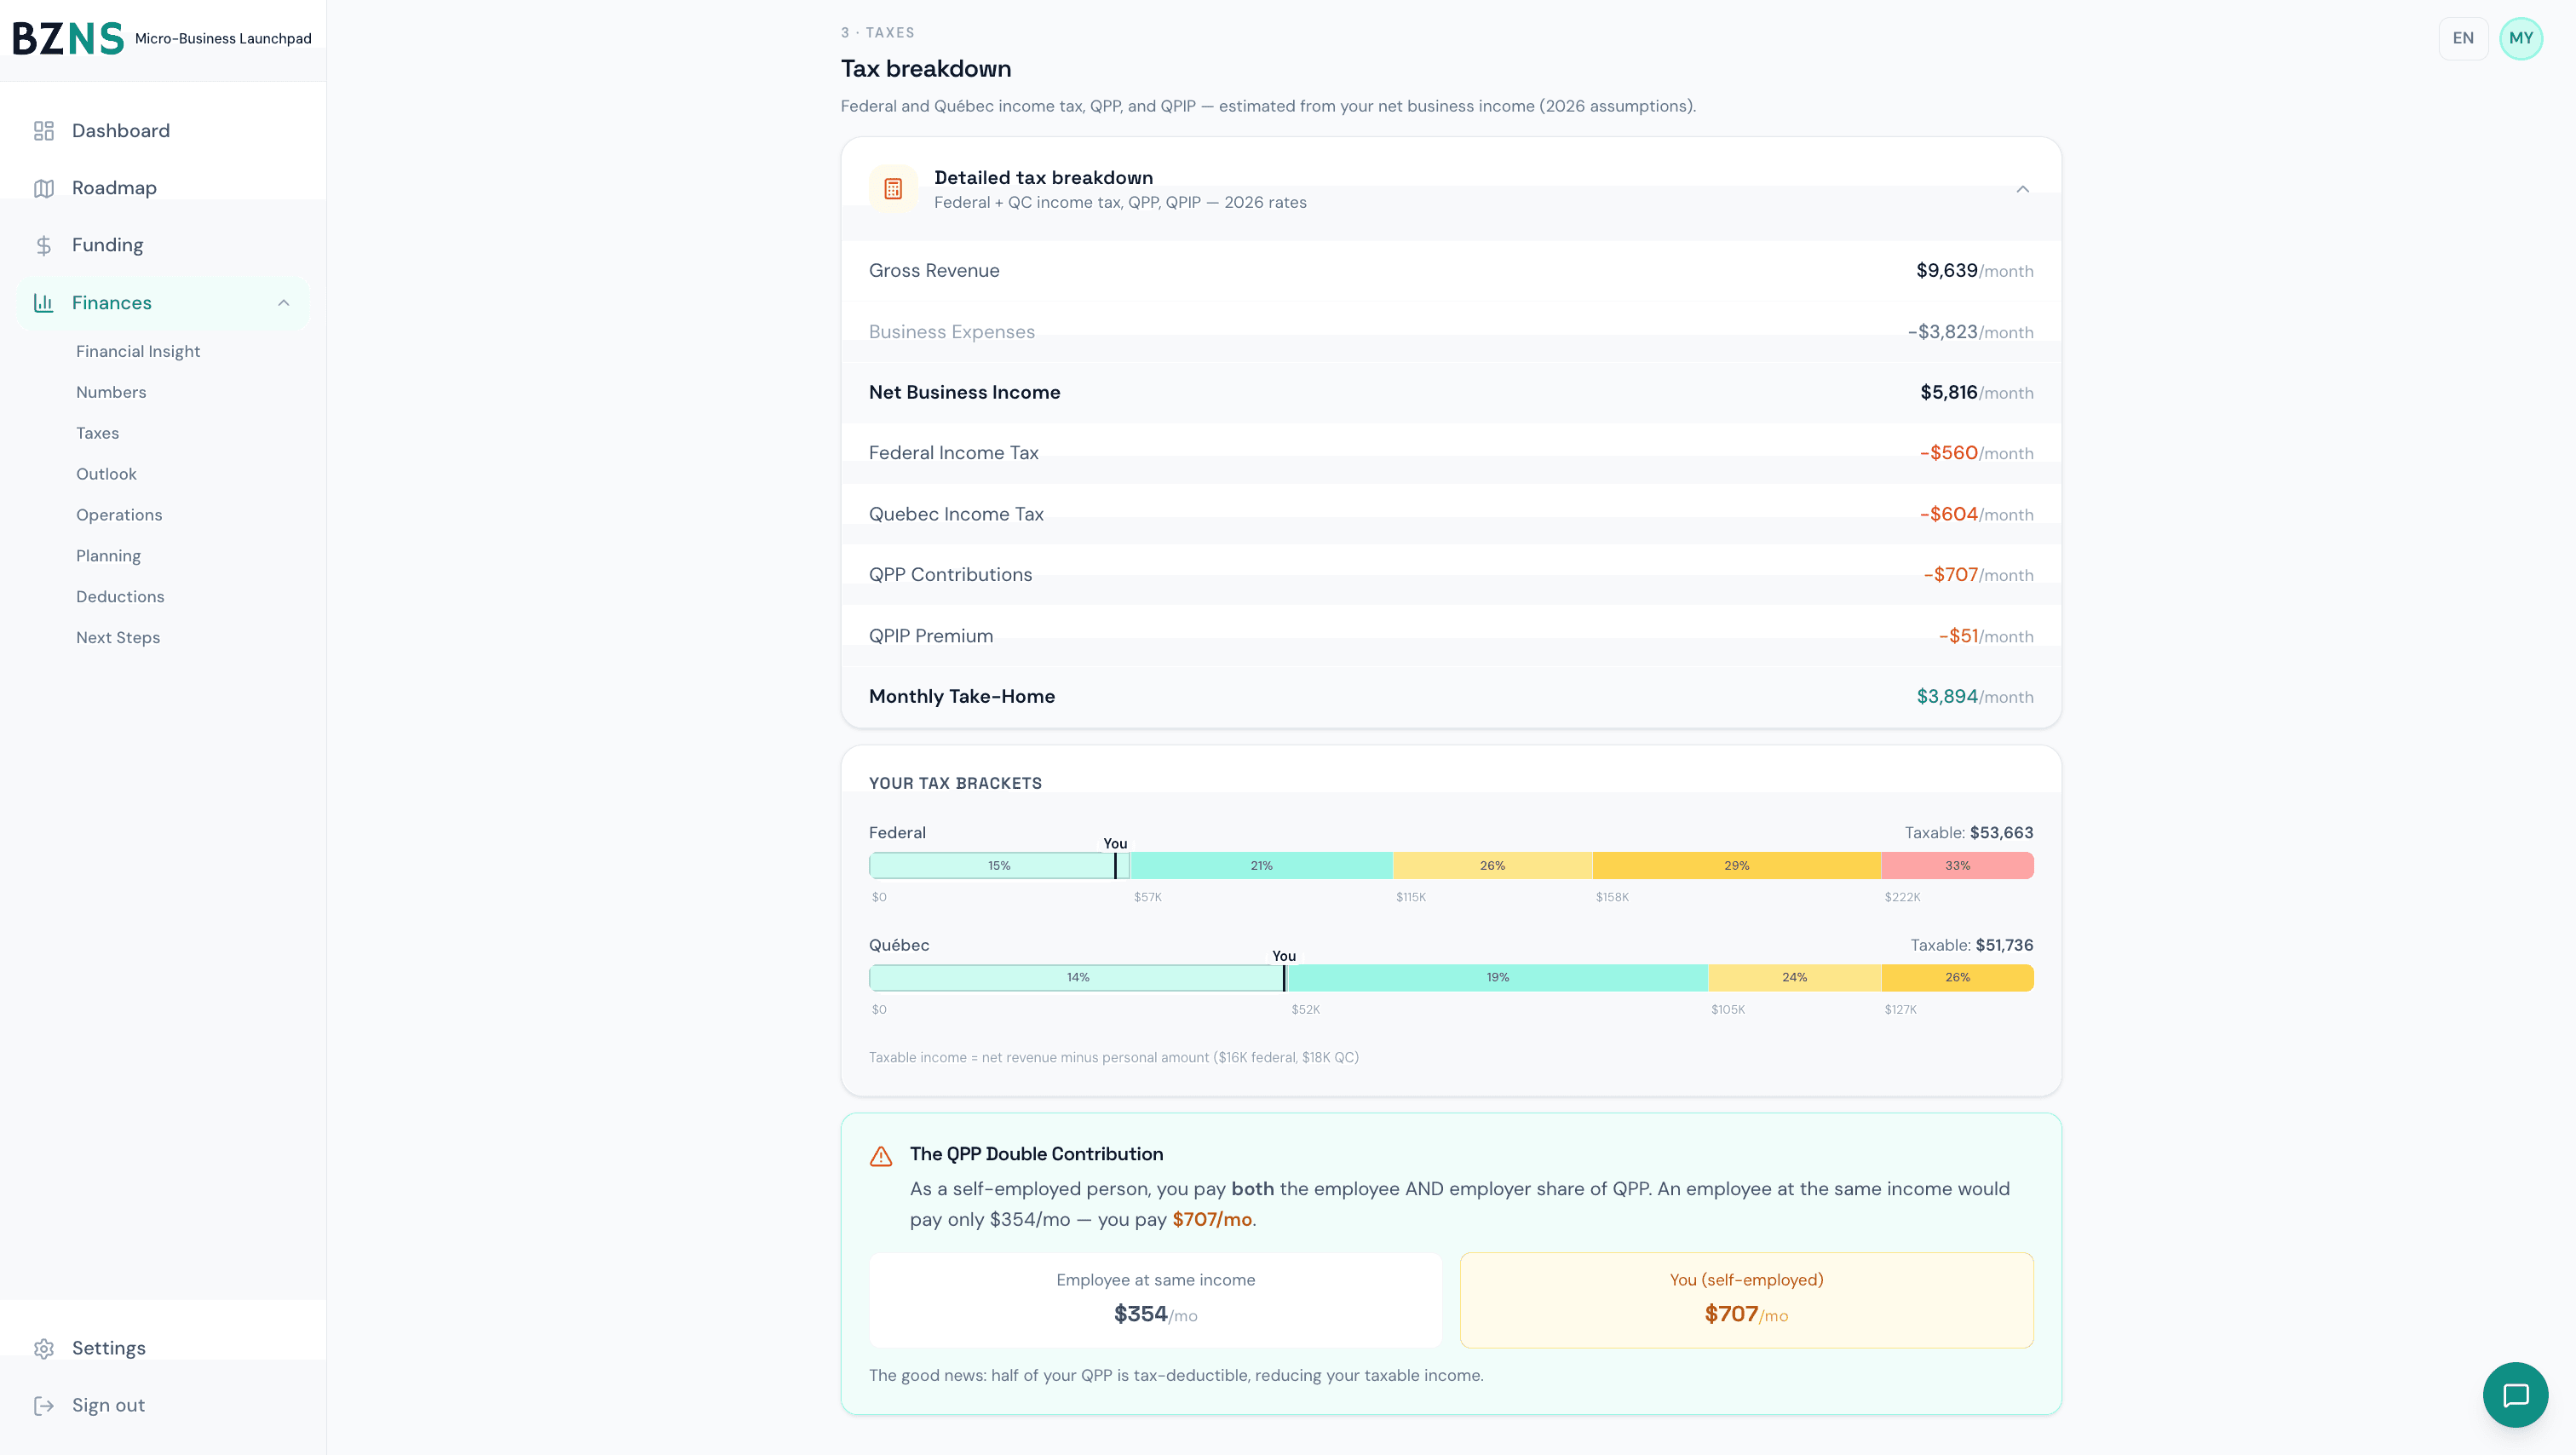
Task: Open the chat bubble in the corner
Action: pyautogui.click(x=2515, y=1394)
